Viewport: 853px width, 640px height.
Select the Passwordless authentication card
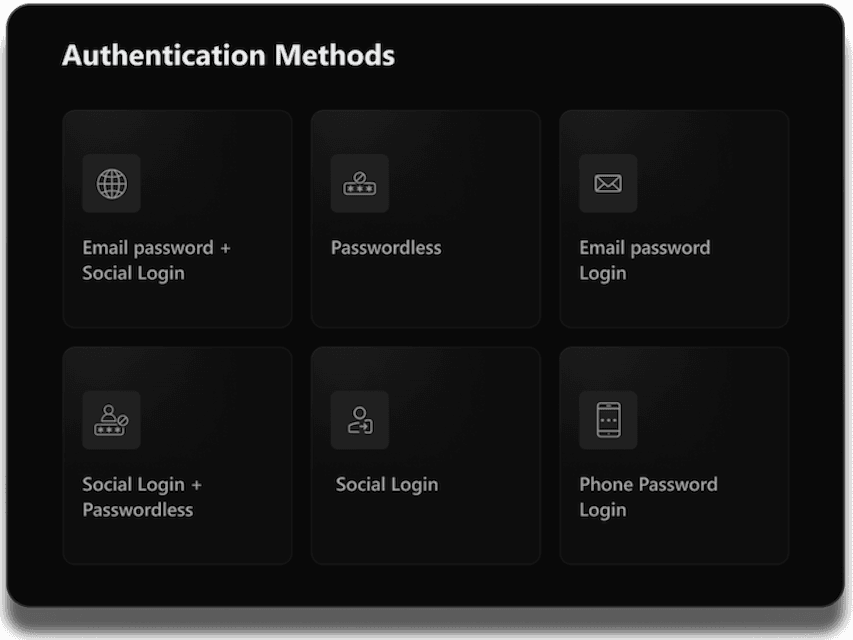point(425,218)
